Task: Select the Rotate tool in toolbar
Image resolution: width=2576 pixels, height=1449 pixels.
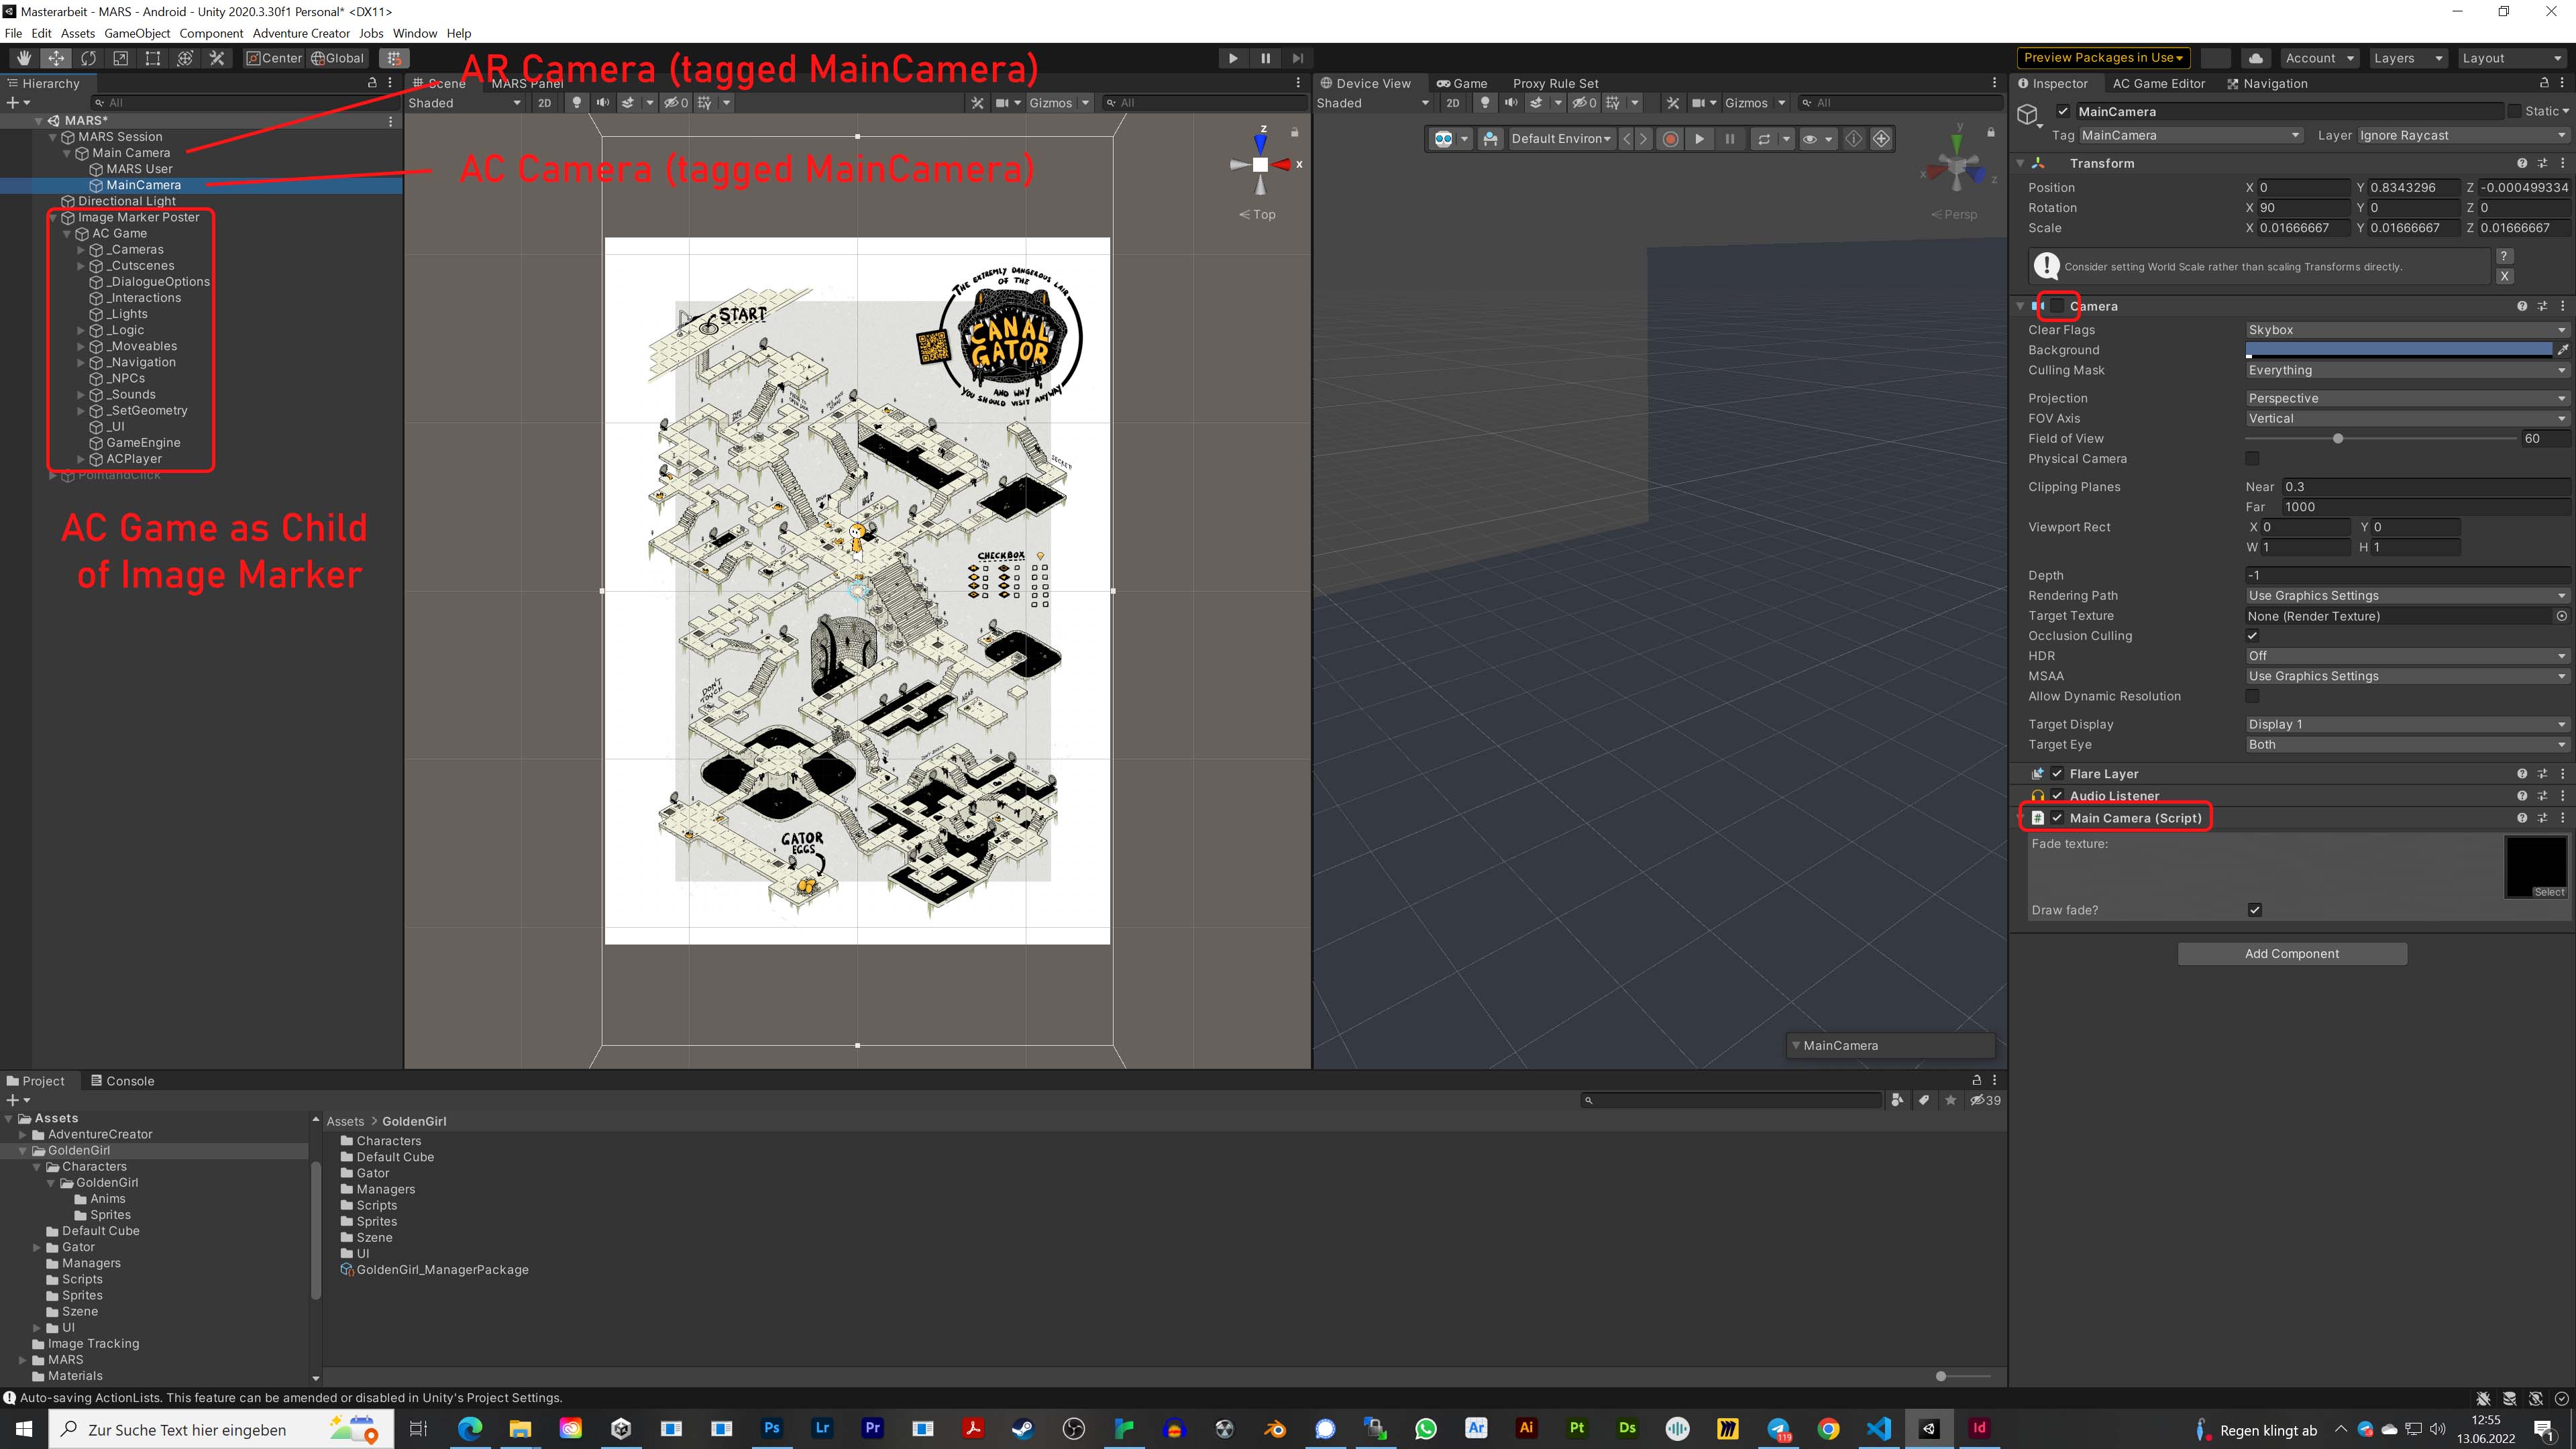Action: tap(89, 58)
